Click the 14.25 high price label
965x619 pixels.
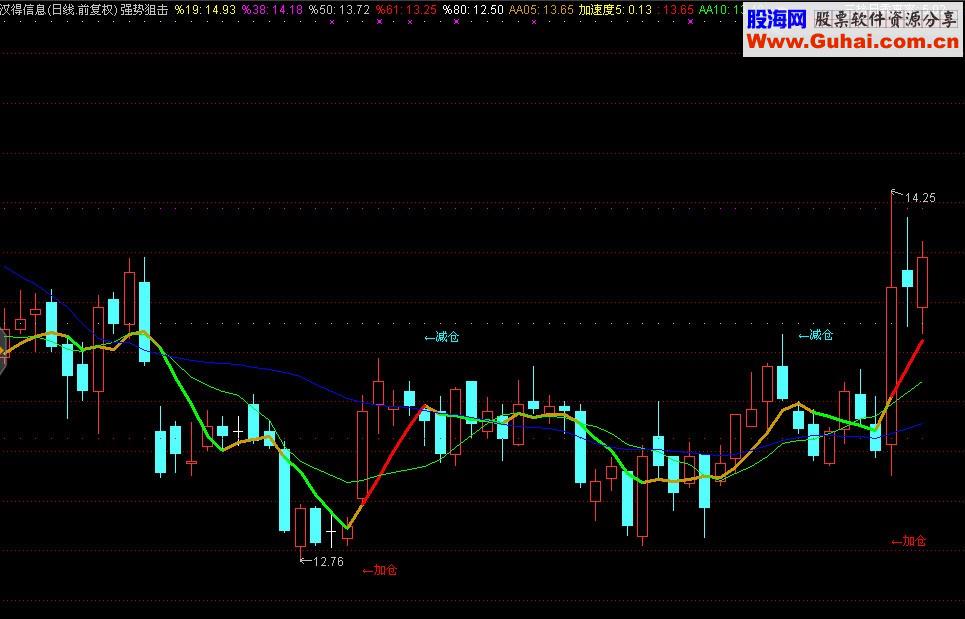tap(920, 198)
